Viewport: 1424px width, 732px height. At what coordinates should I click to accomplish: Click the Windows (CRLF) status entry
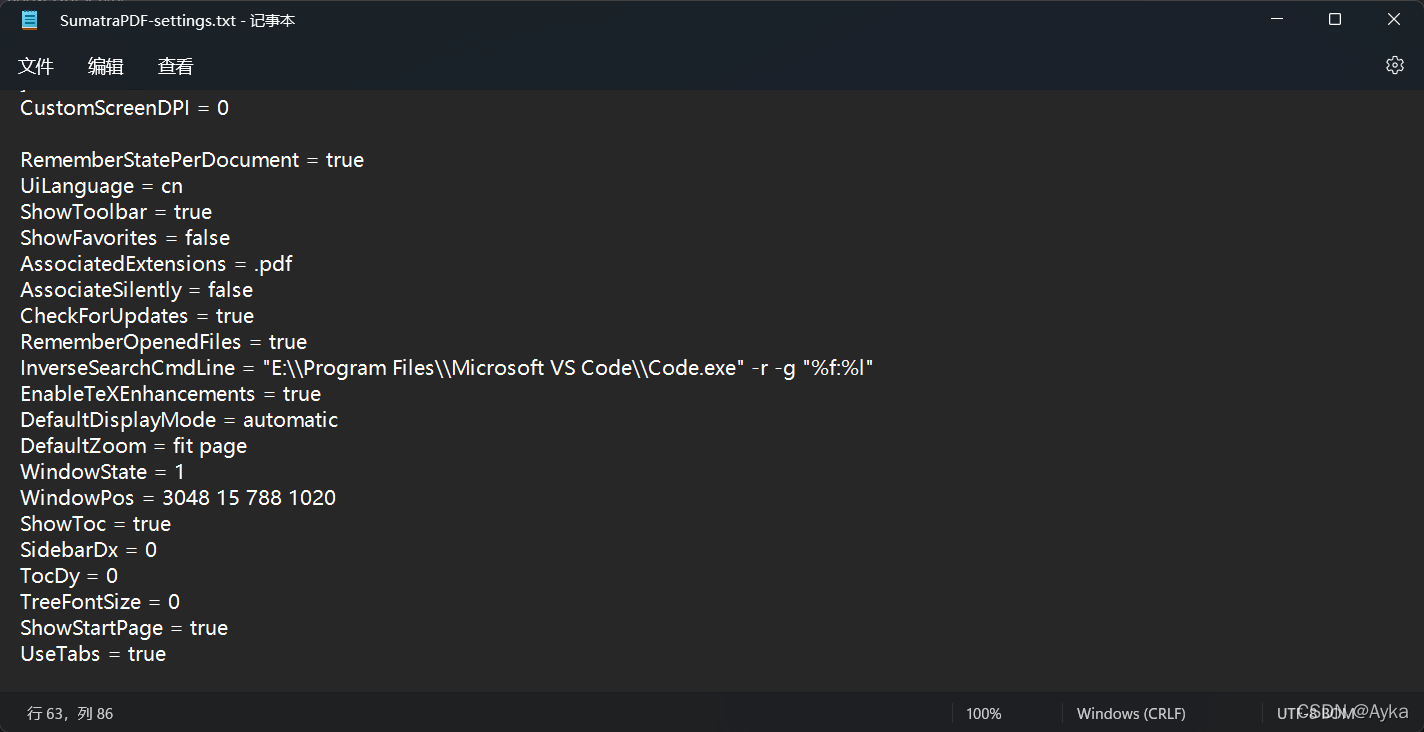coord(1131,714)
